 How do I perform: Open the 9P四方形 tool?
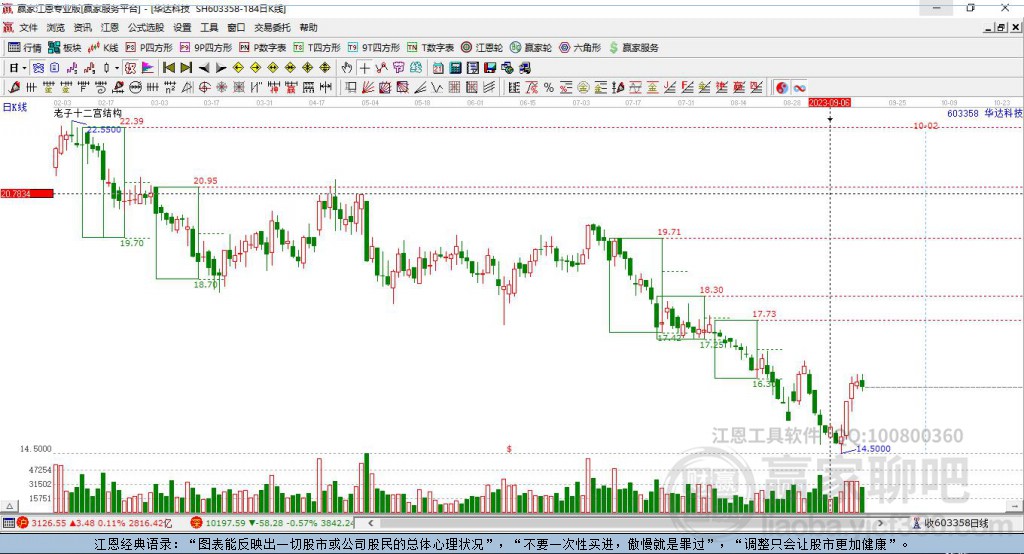(206, 48)
